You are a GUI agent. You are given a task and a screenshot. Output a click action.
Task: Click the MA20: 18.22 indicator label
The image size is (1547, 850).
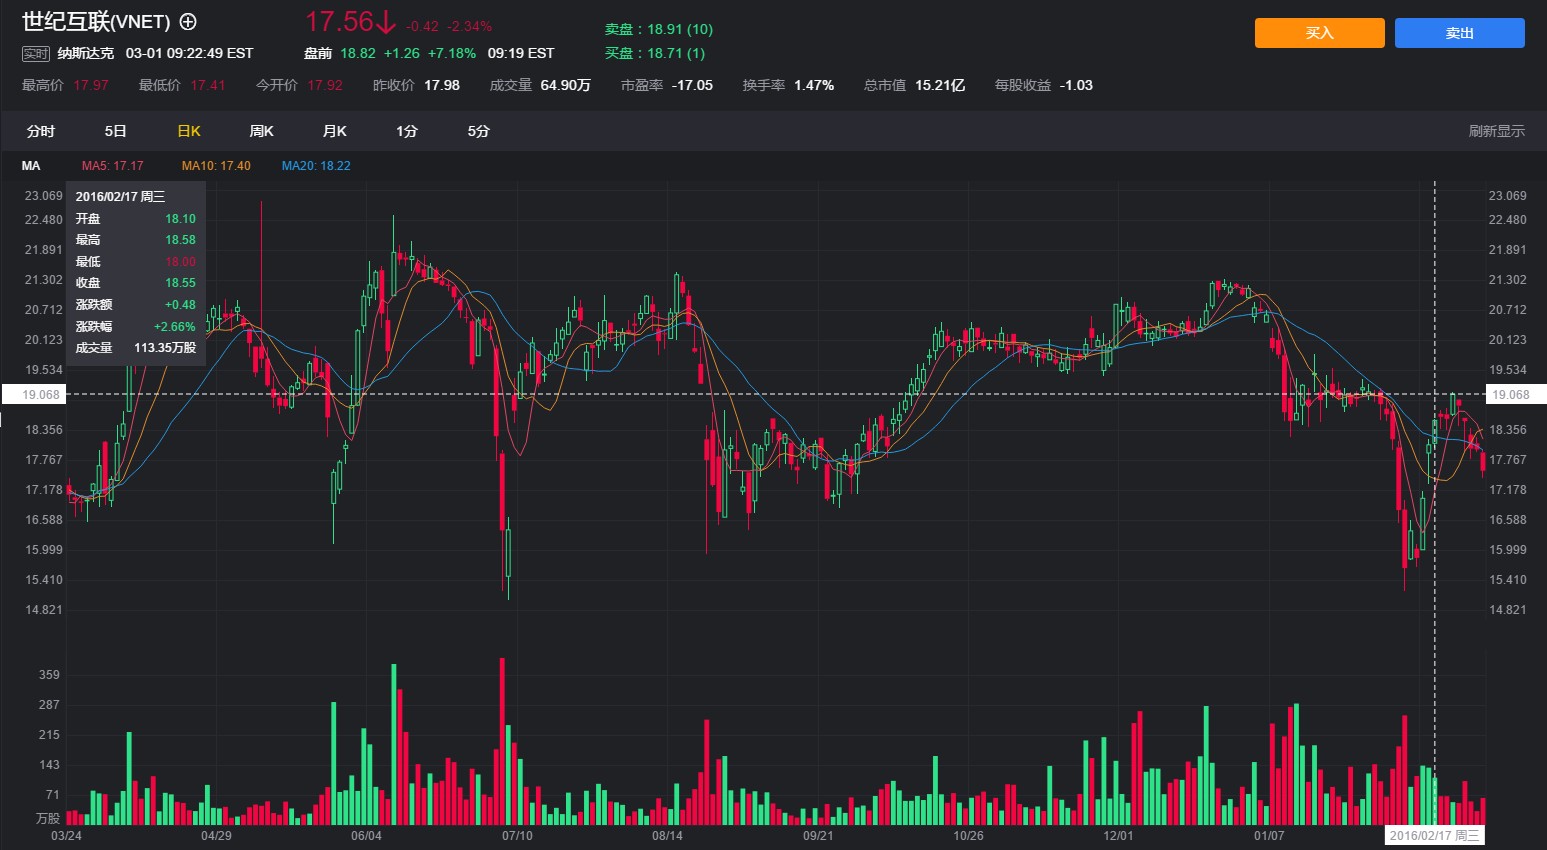click(x=316, y=166)
